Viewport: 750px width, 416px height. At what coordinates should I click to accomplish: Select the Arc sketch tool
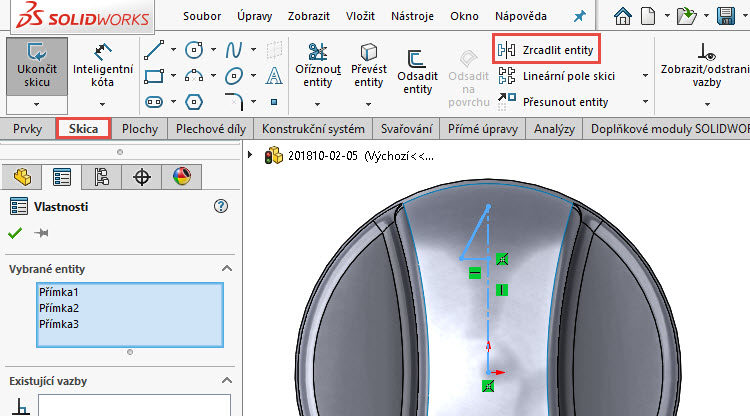[x=194, y=76]
